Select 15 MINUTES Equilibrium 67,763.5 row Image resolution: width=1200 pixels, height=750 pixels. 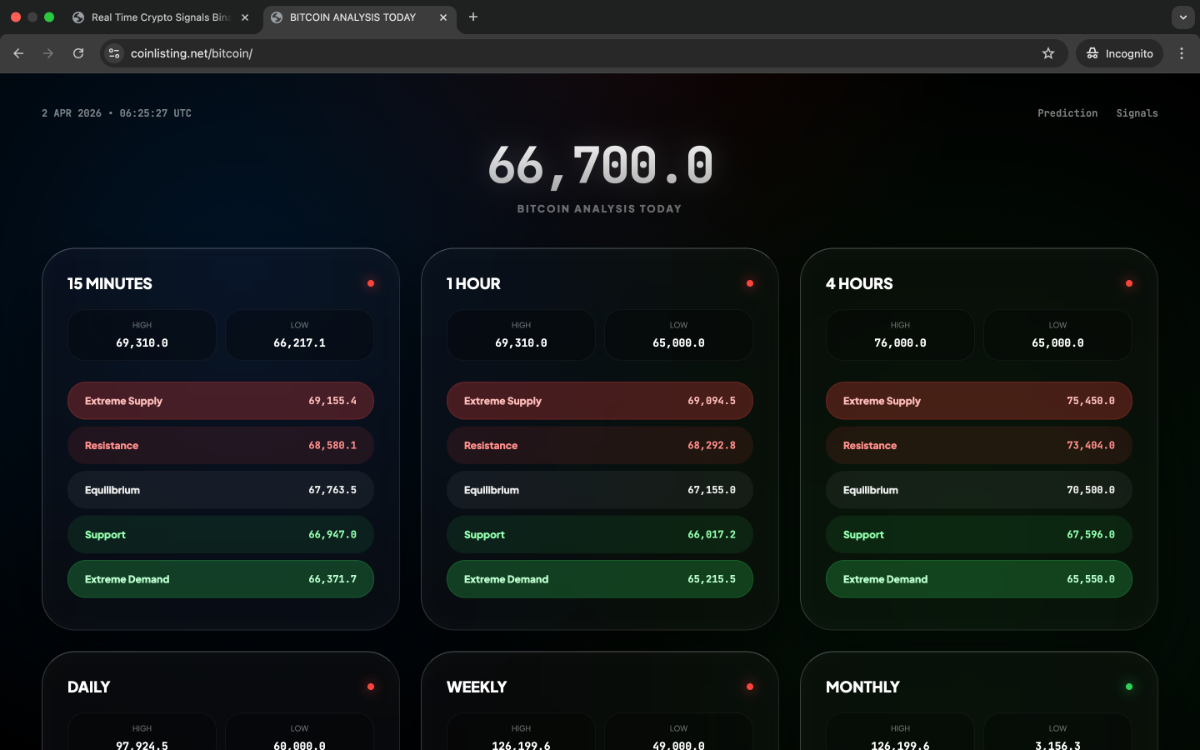tap(220, 490)
